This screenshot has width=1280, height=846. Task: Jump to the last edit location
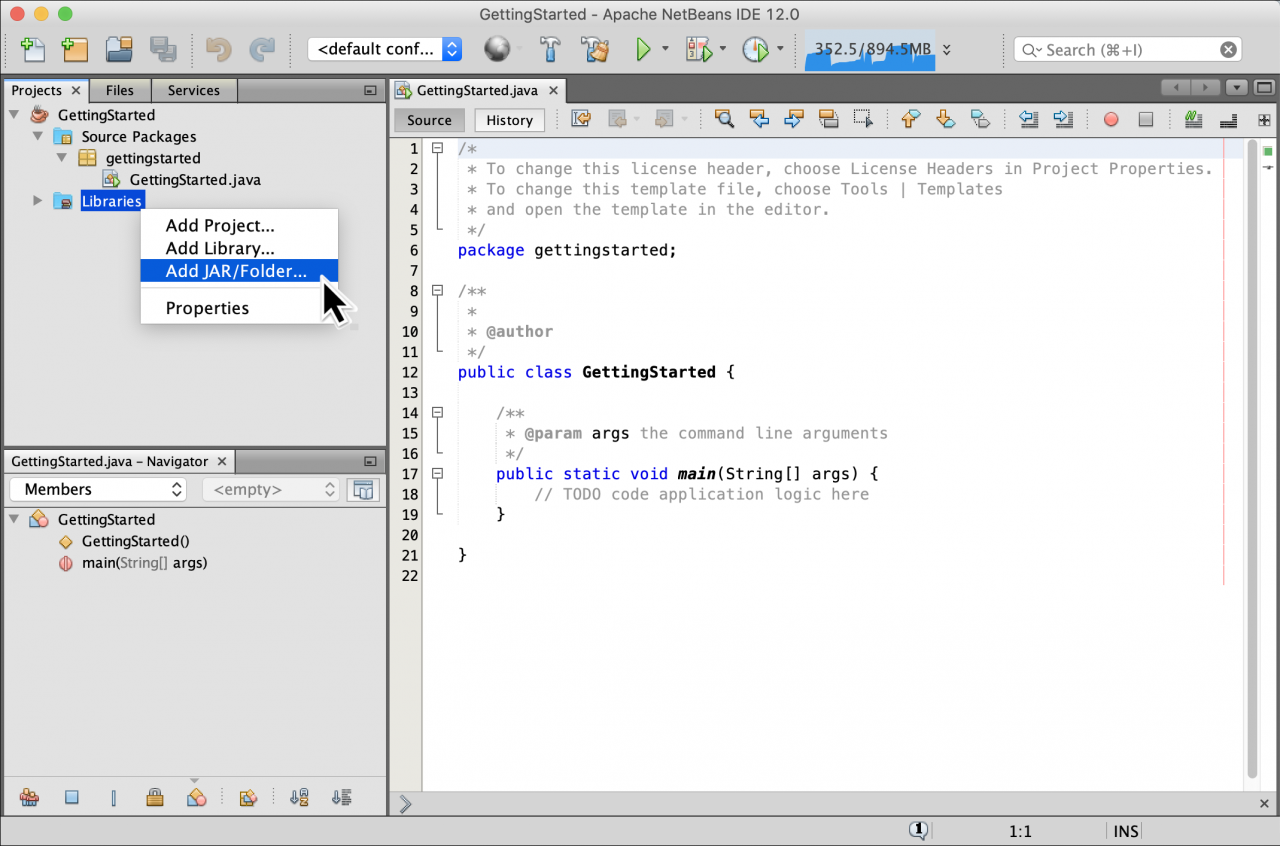click(x=581, y=119)
